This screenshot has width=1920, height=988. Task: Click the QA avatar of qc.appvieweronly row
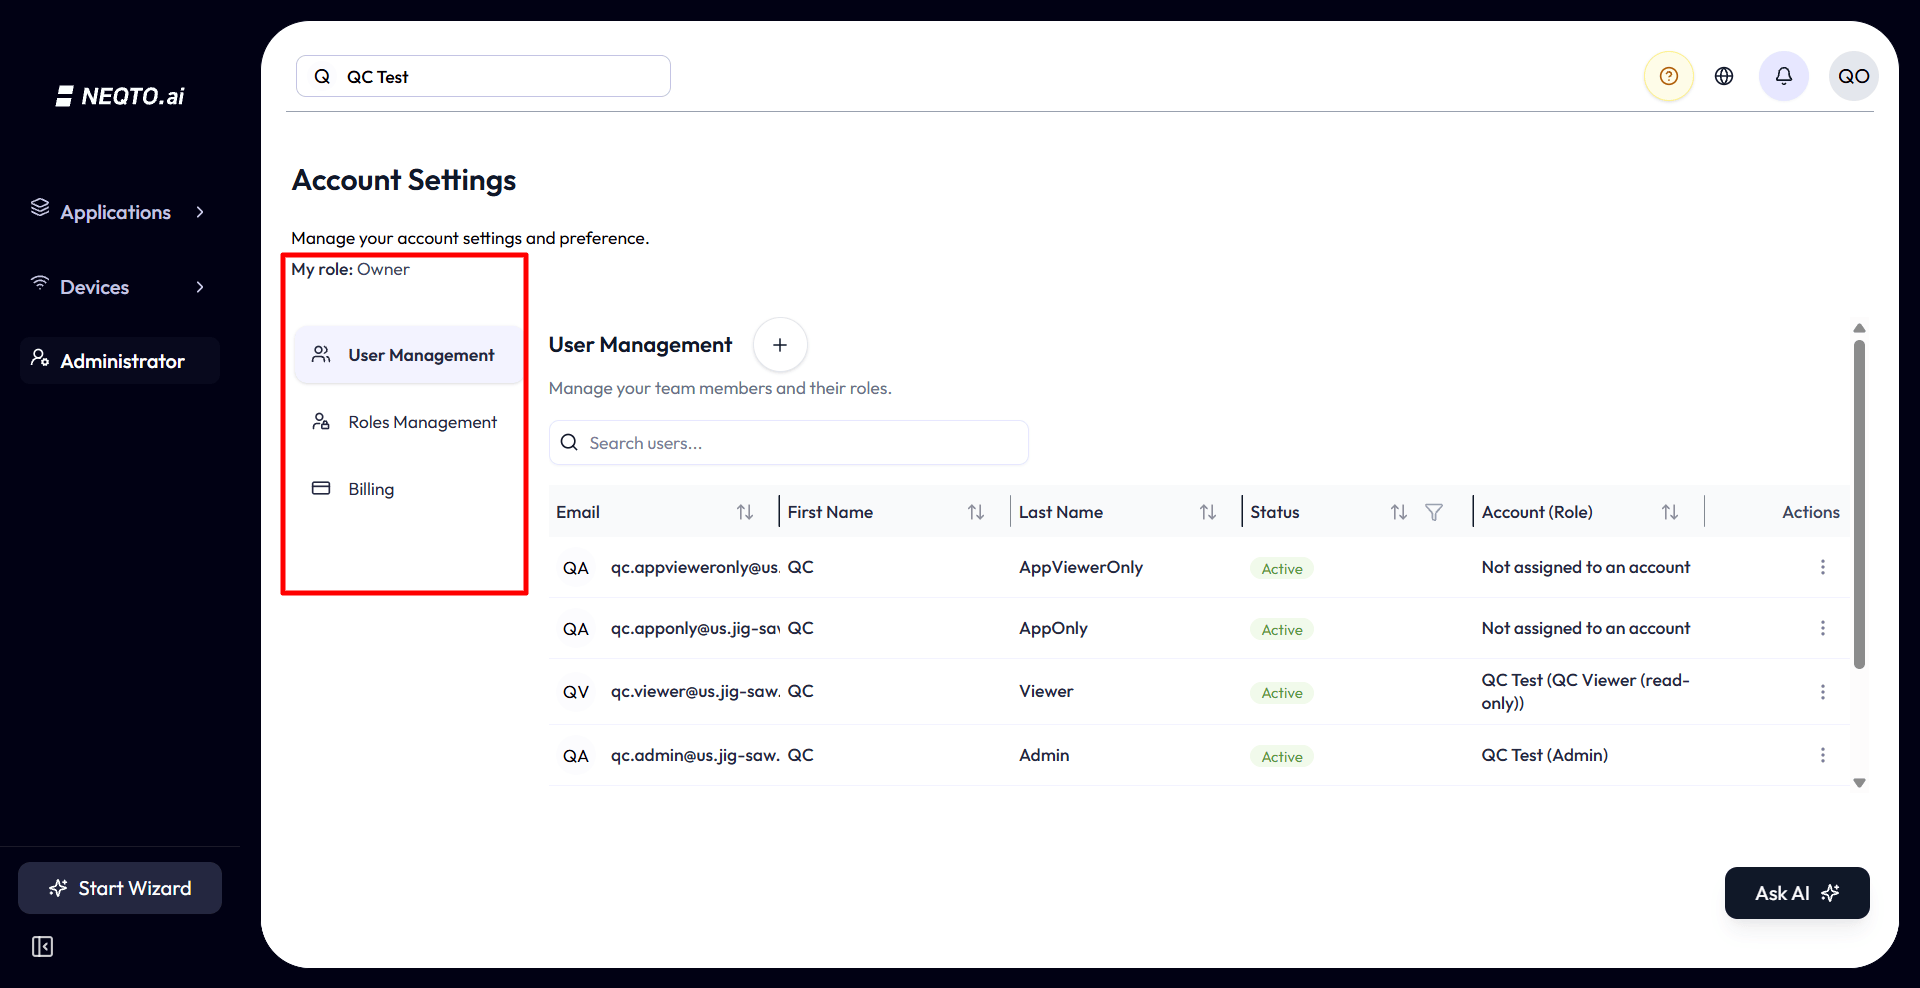click(576, 568)
